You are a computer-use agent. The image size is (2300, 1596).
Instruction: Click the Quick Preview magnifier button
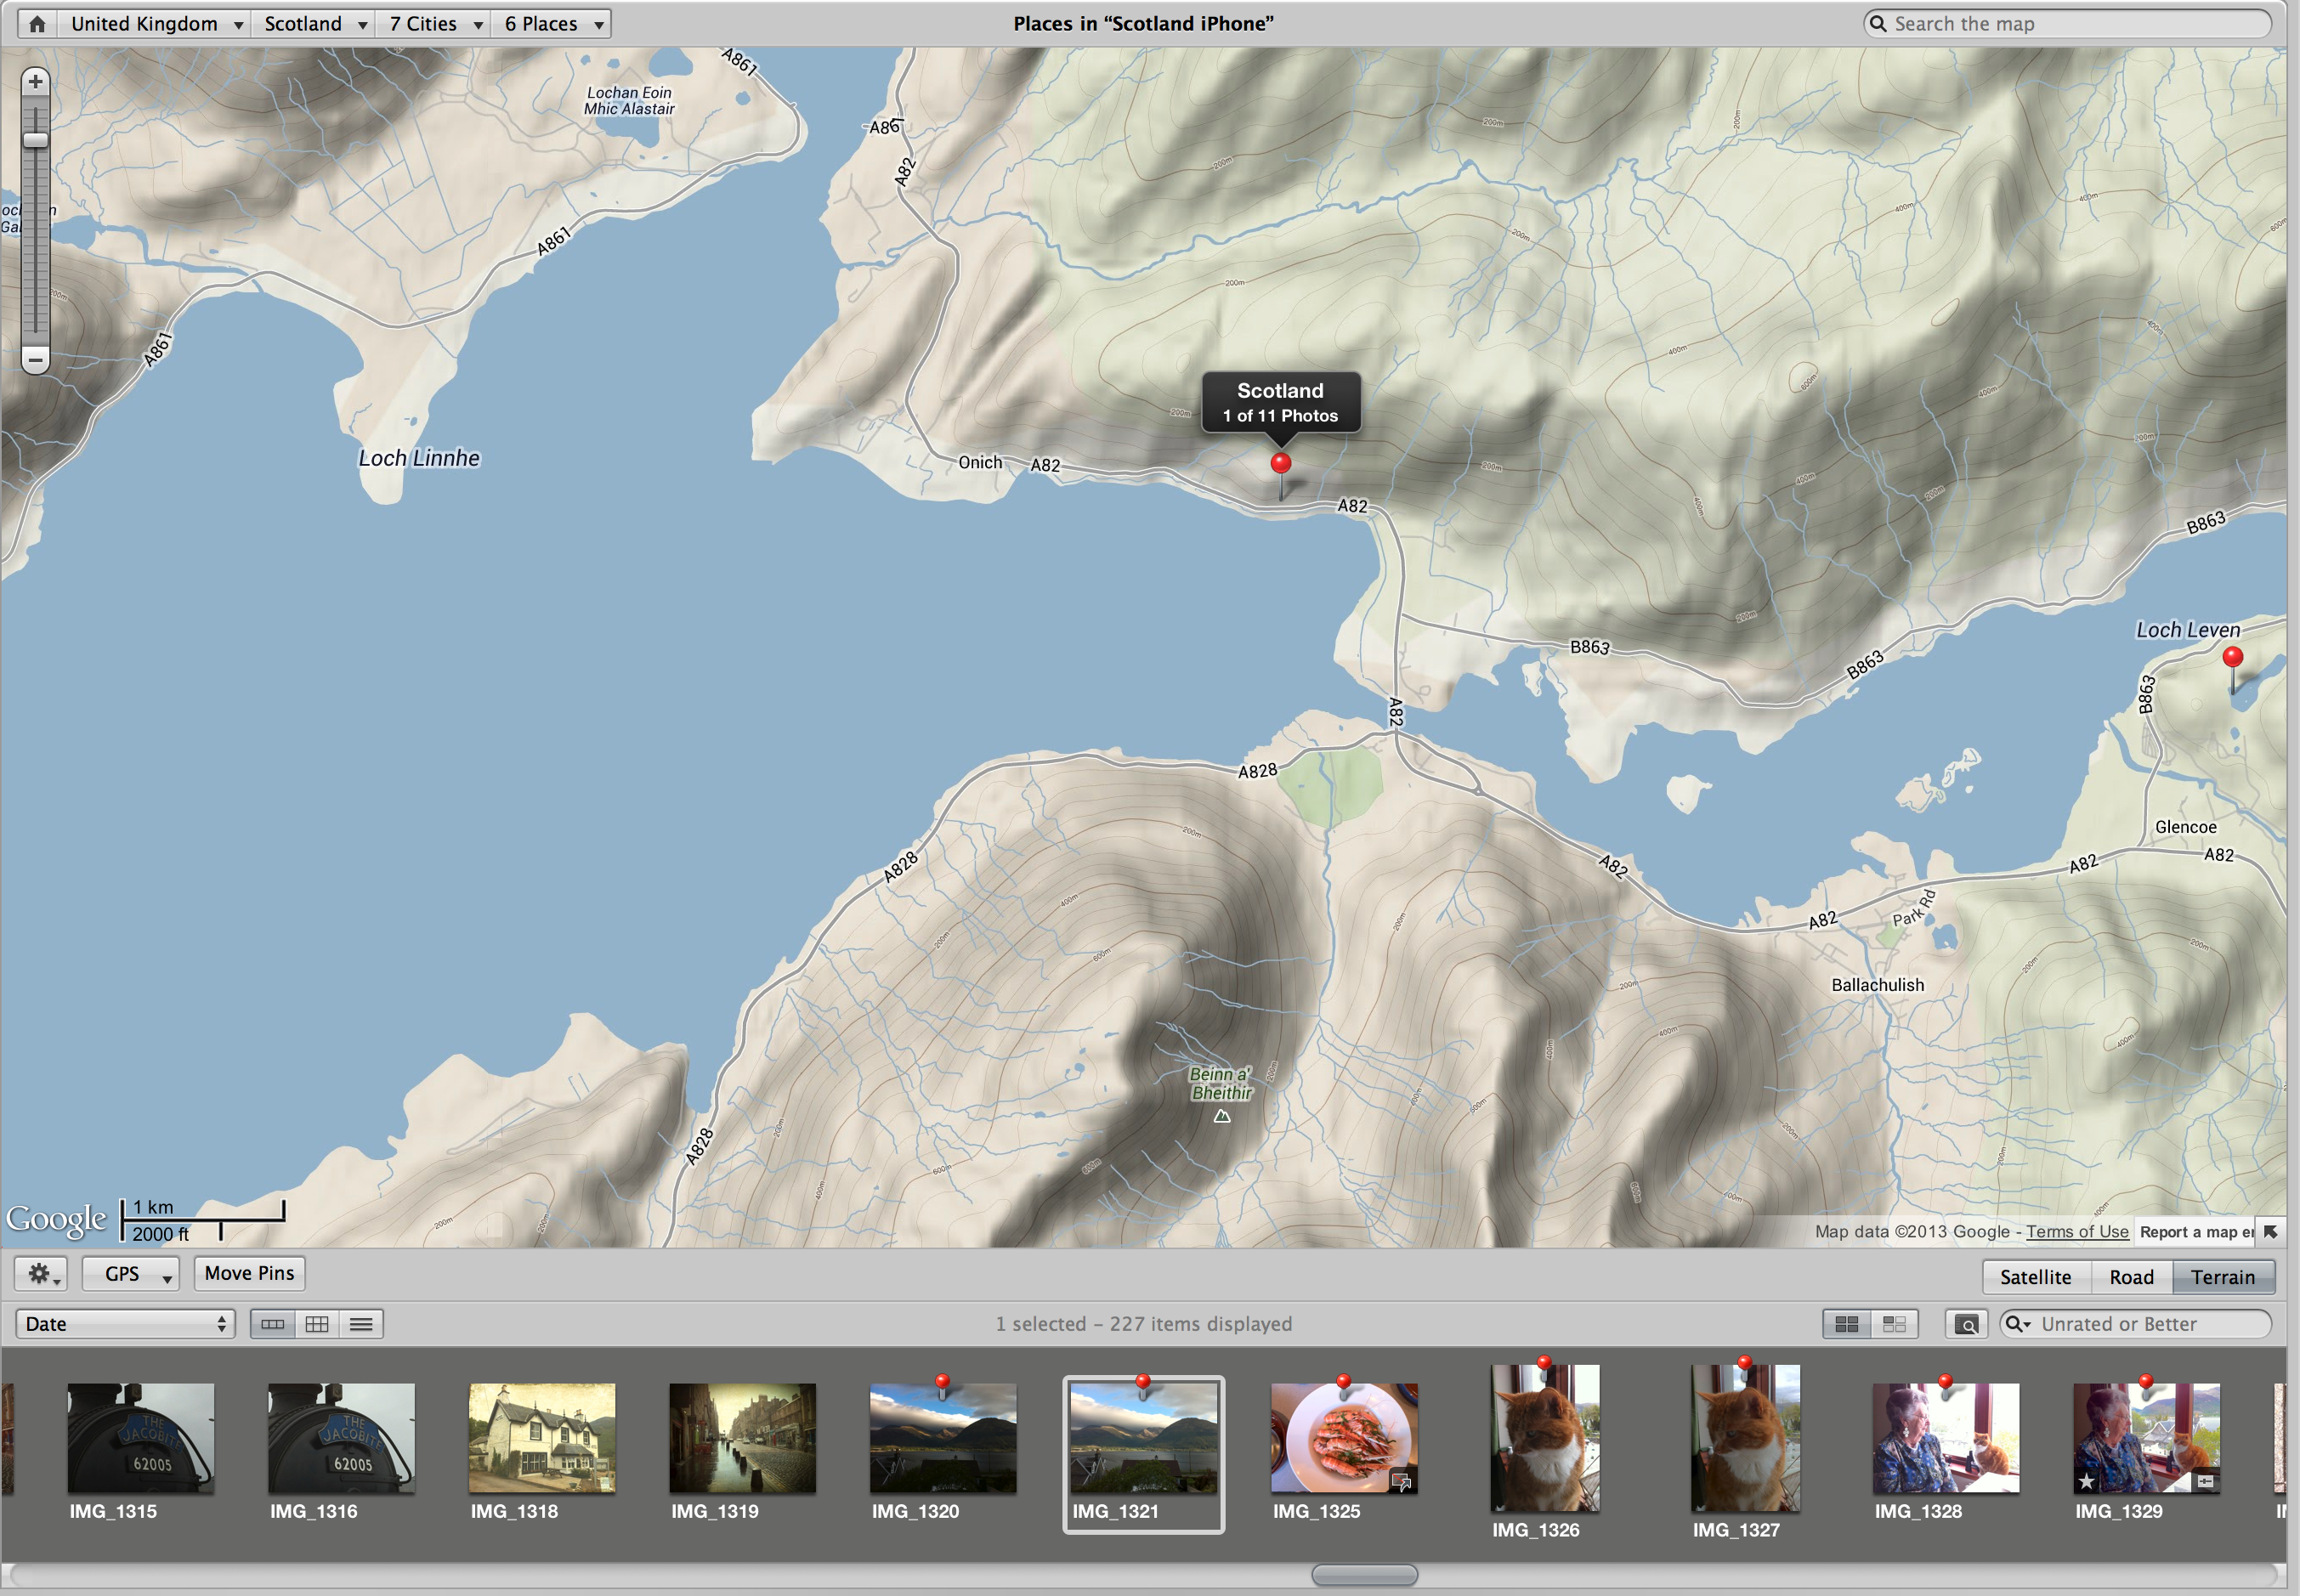click(x=1965, y=1324)
